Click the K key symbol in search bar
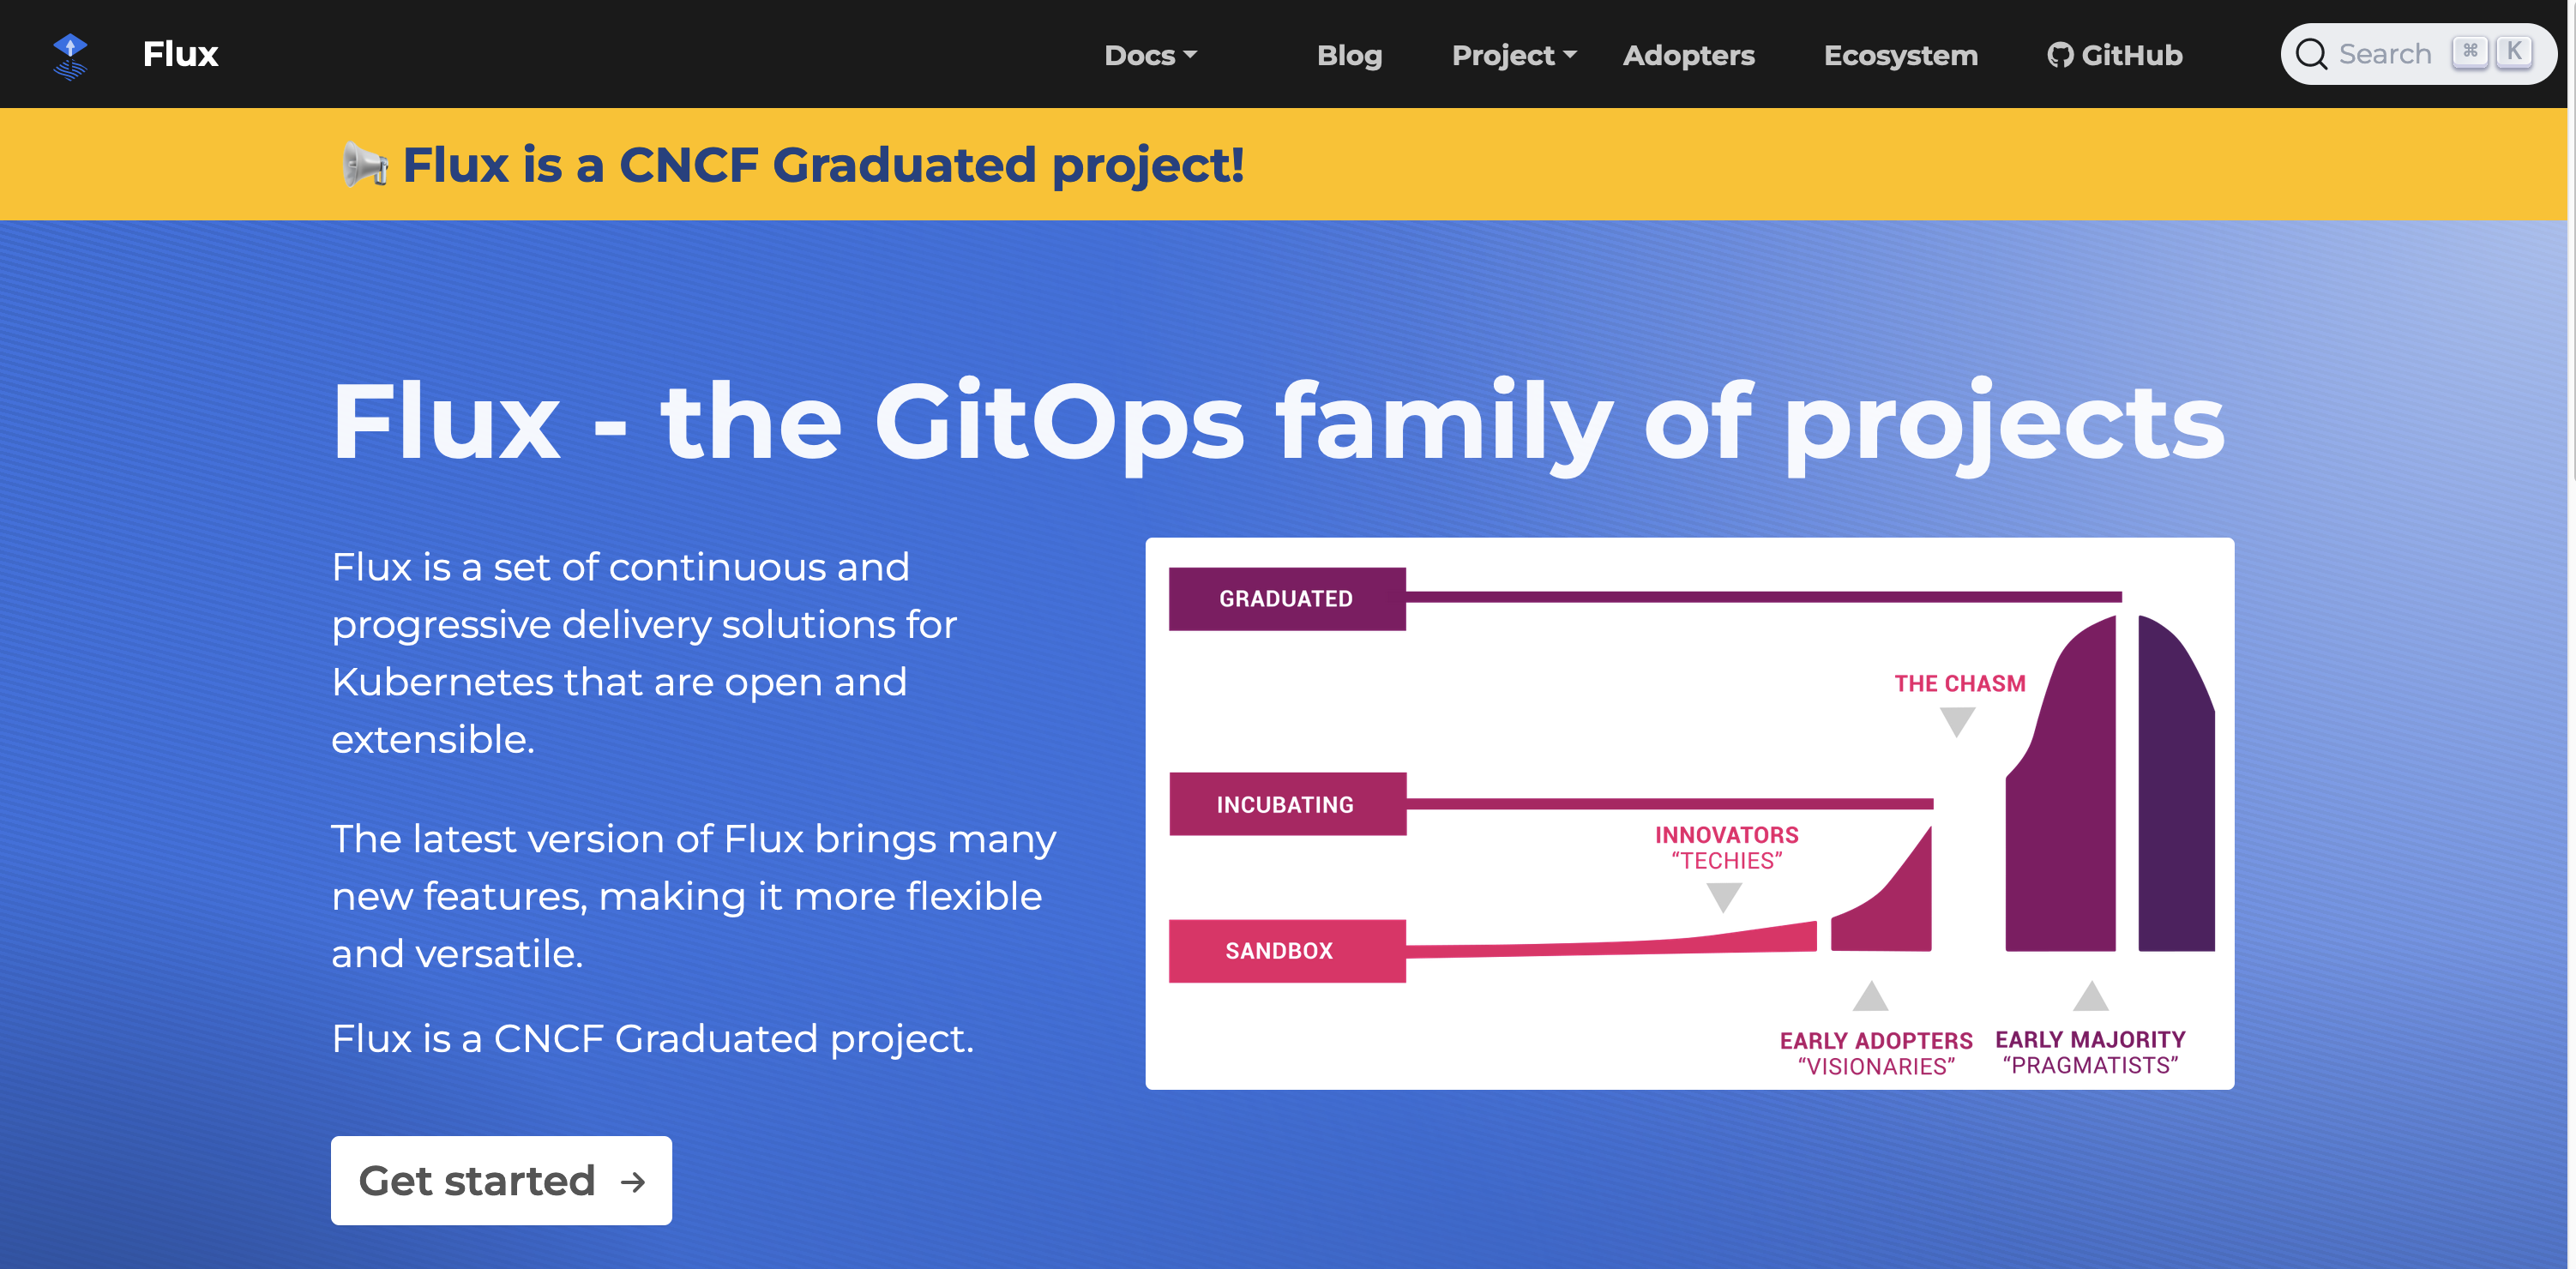 pyautogui.click(x=2516, y=52)
